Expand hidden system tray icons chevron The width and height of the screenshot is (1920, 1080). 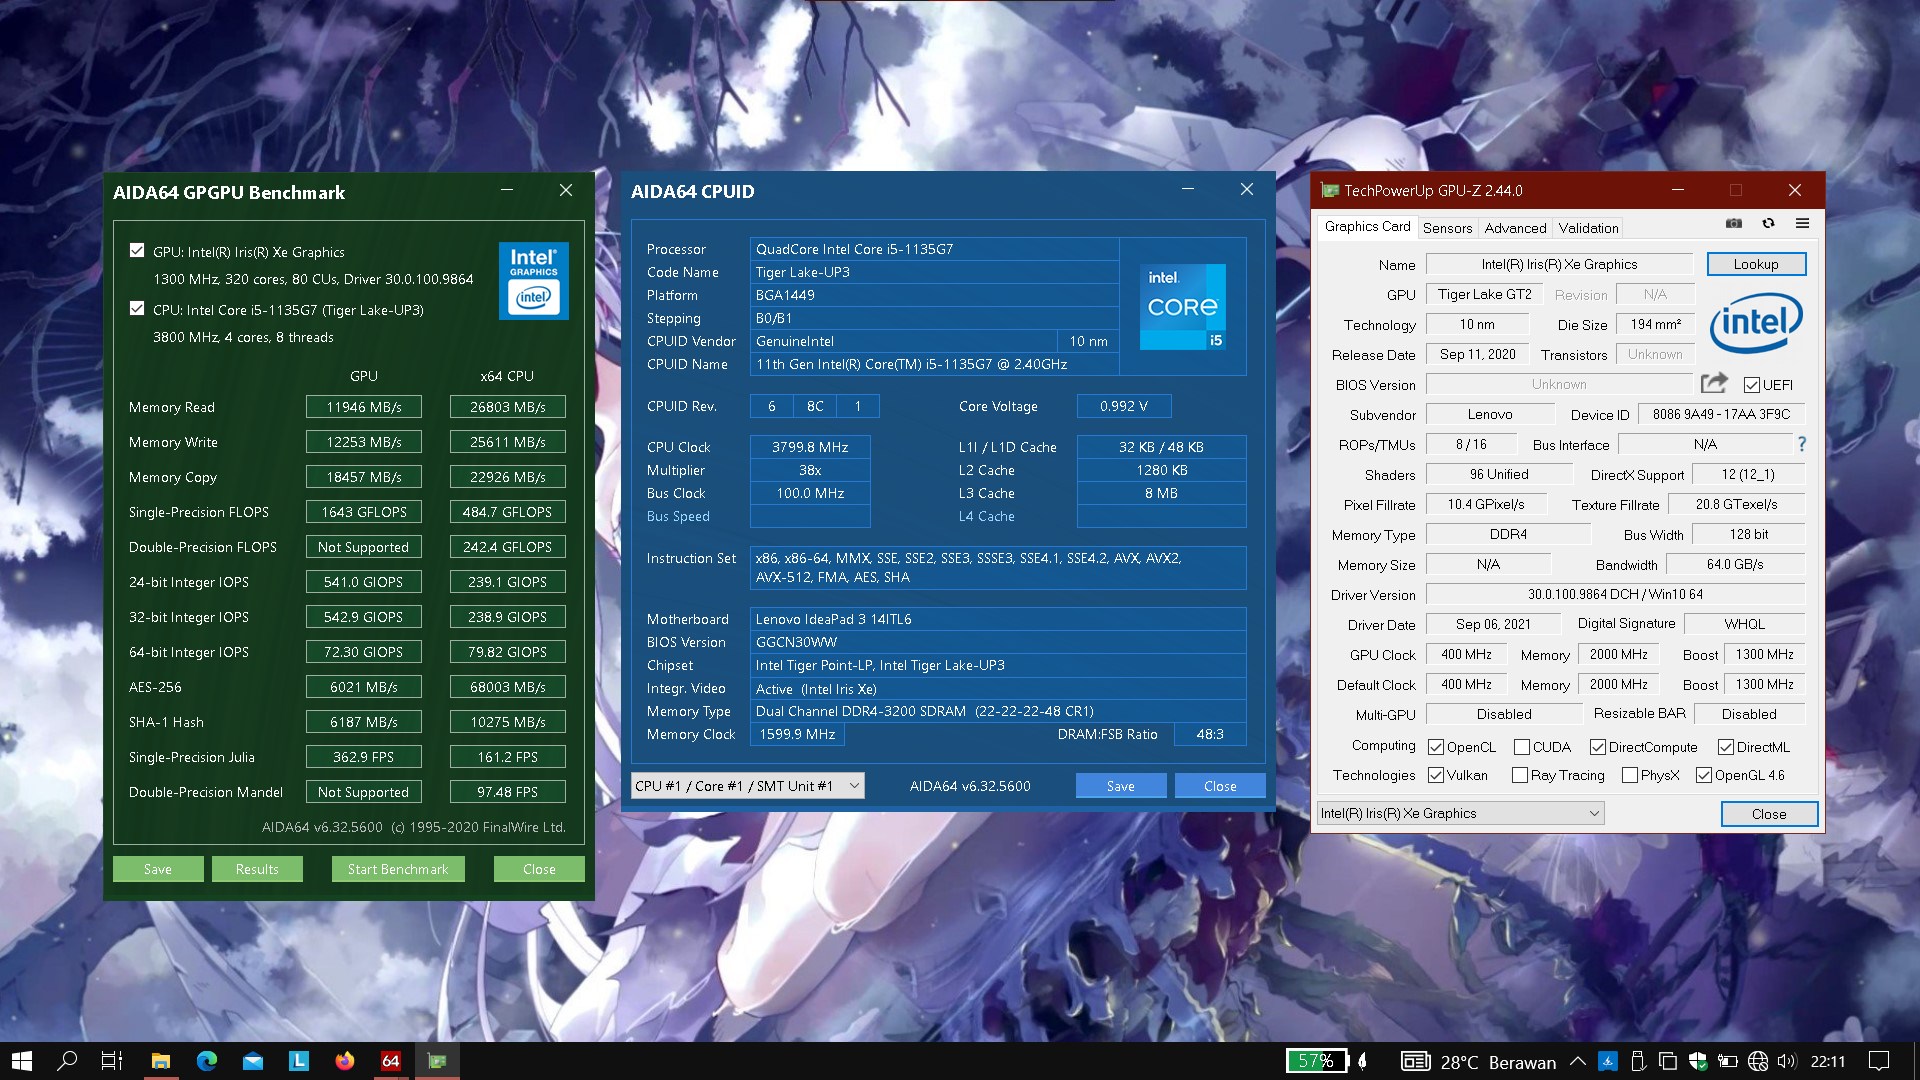click(x=1577, y=1061)
